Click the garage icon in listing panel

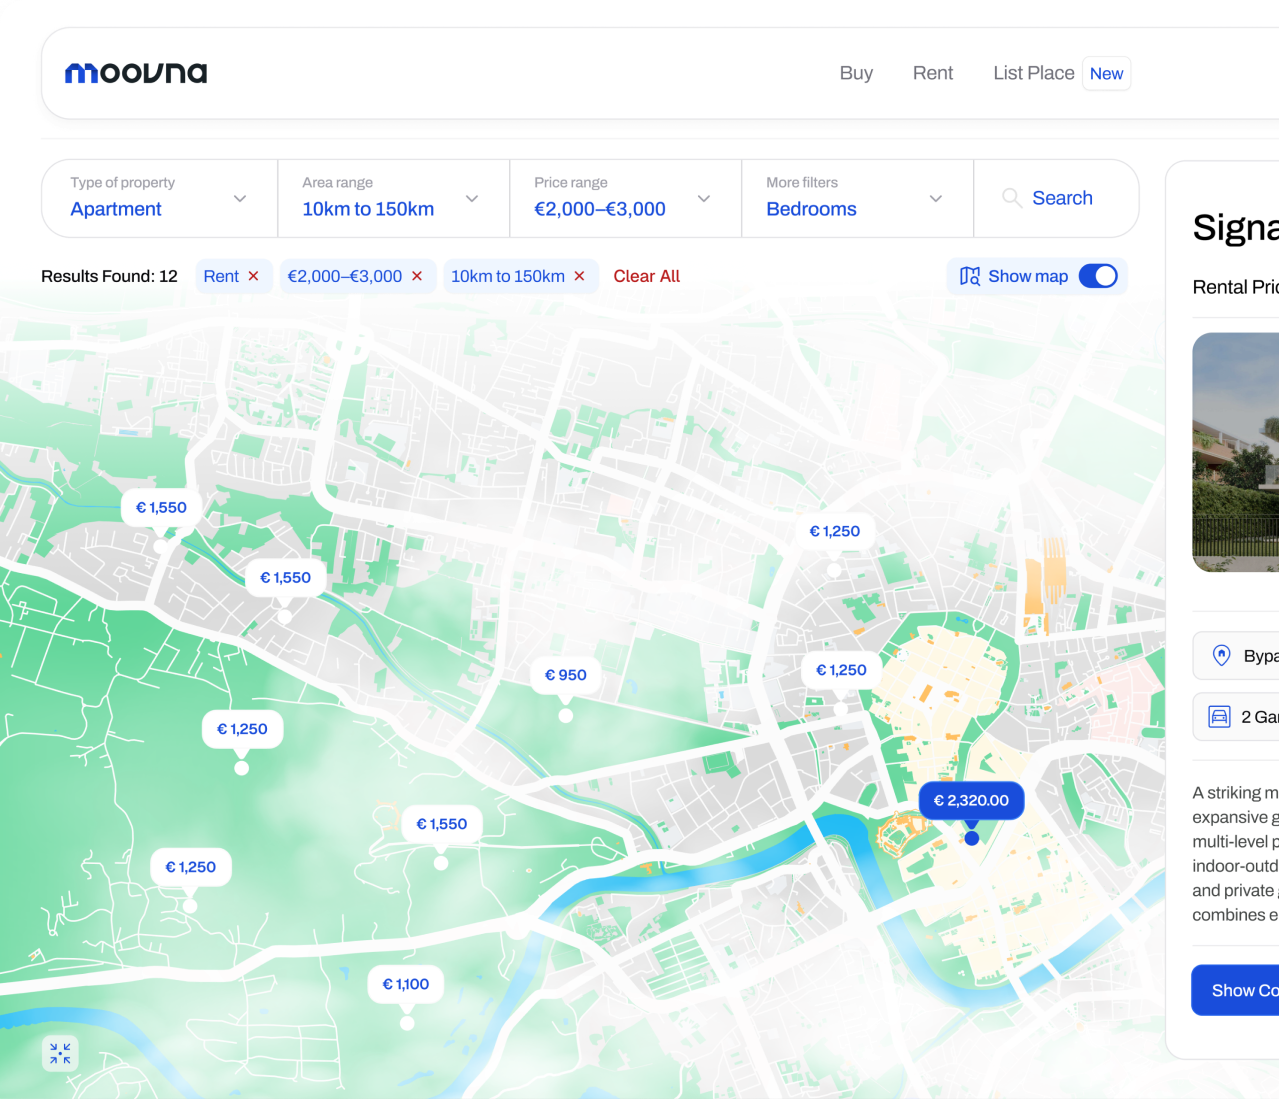pyautogui.click(x=1219, y=717)
